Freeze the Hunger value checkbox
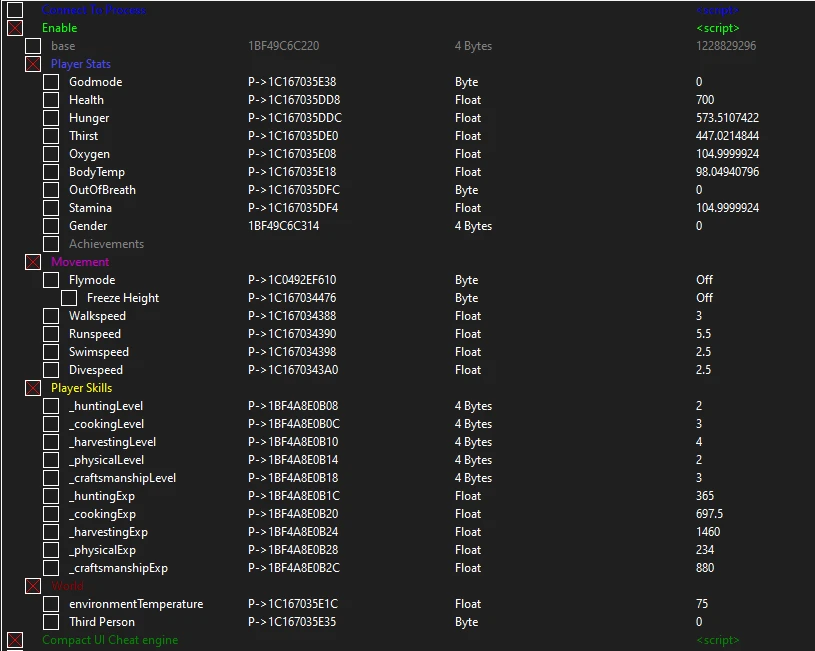 click(x=51, y=118)
